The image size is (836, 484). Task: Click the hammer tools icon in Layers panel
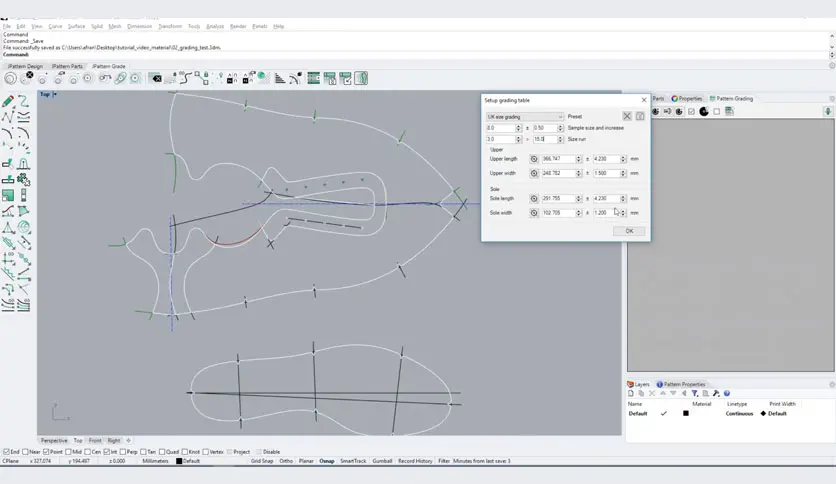pos(716,393)
